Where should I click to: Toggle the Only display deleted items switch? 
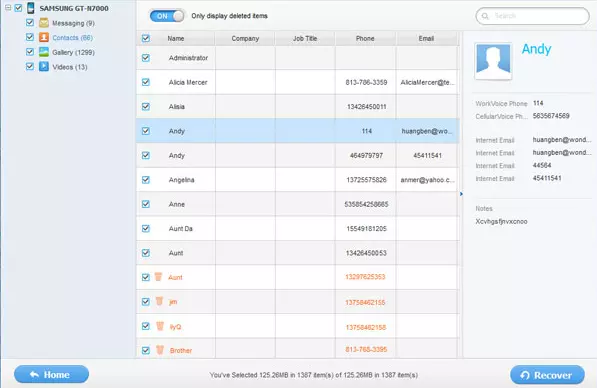(x=167, y=16)
